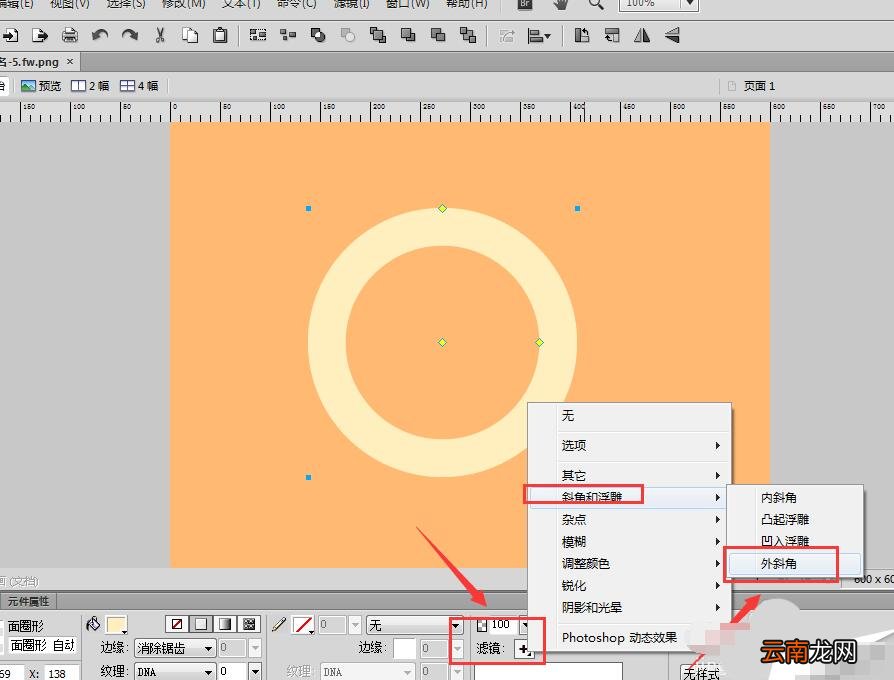This screenshot has height=680, width=894.
Task: Open the 其它 submenu
Action: tap(630, 475)
